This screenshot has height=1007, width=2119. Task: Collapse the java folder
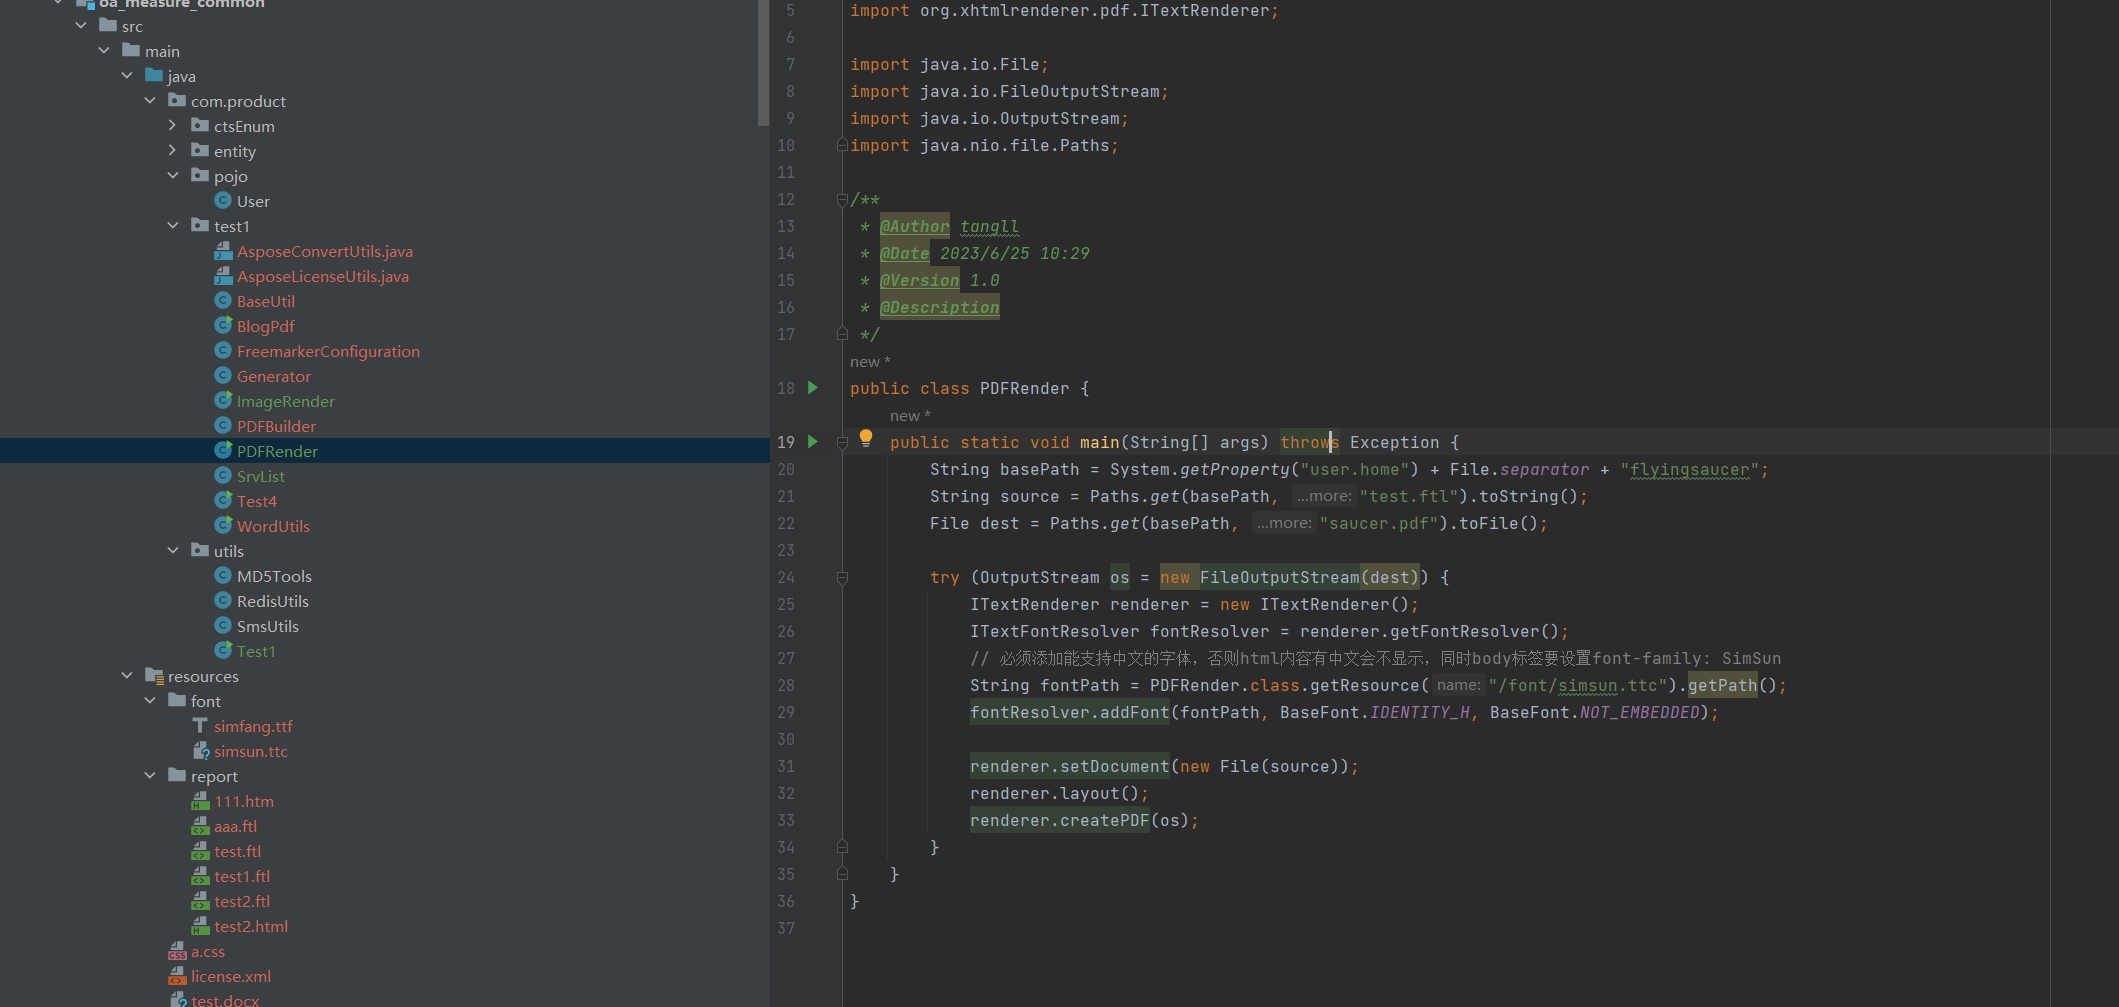pyautogui.click(x=127, y=76)
